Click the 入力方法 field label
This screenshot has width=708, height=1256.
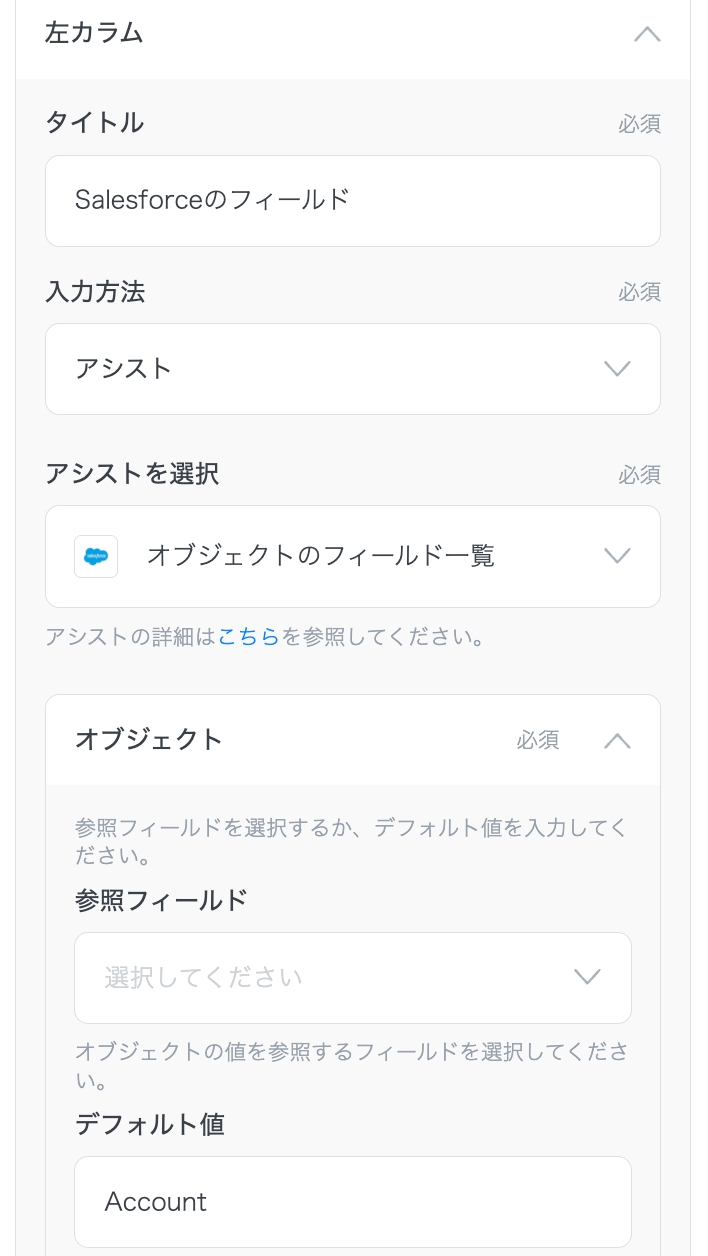tap(94, 292)
